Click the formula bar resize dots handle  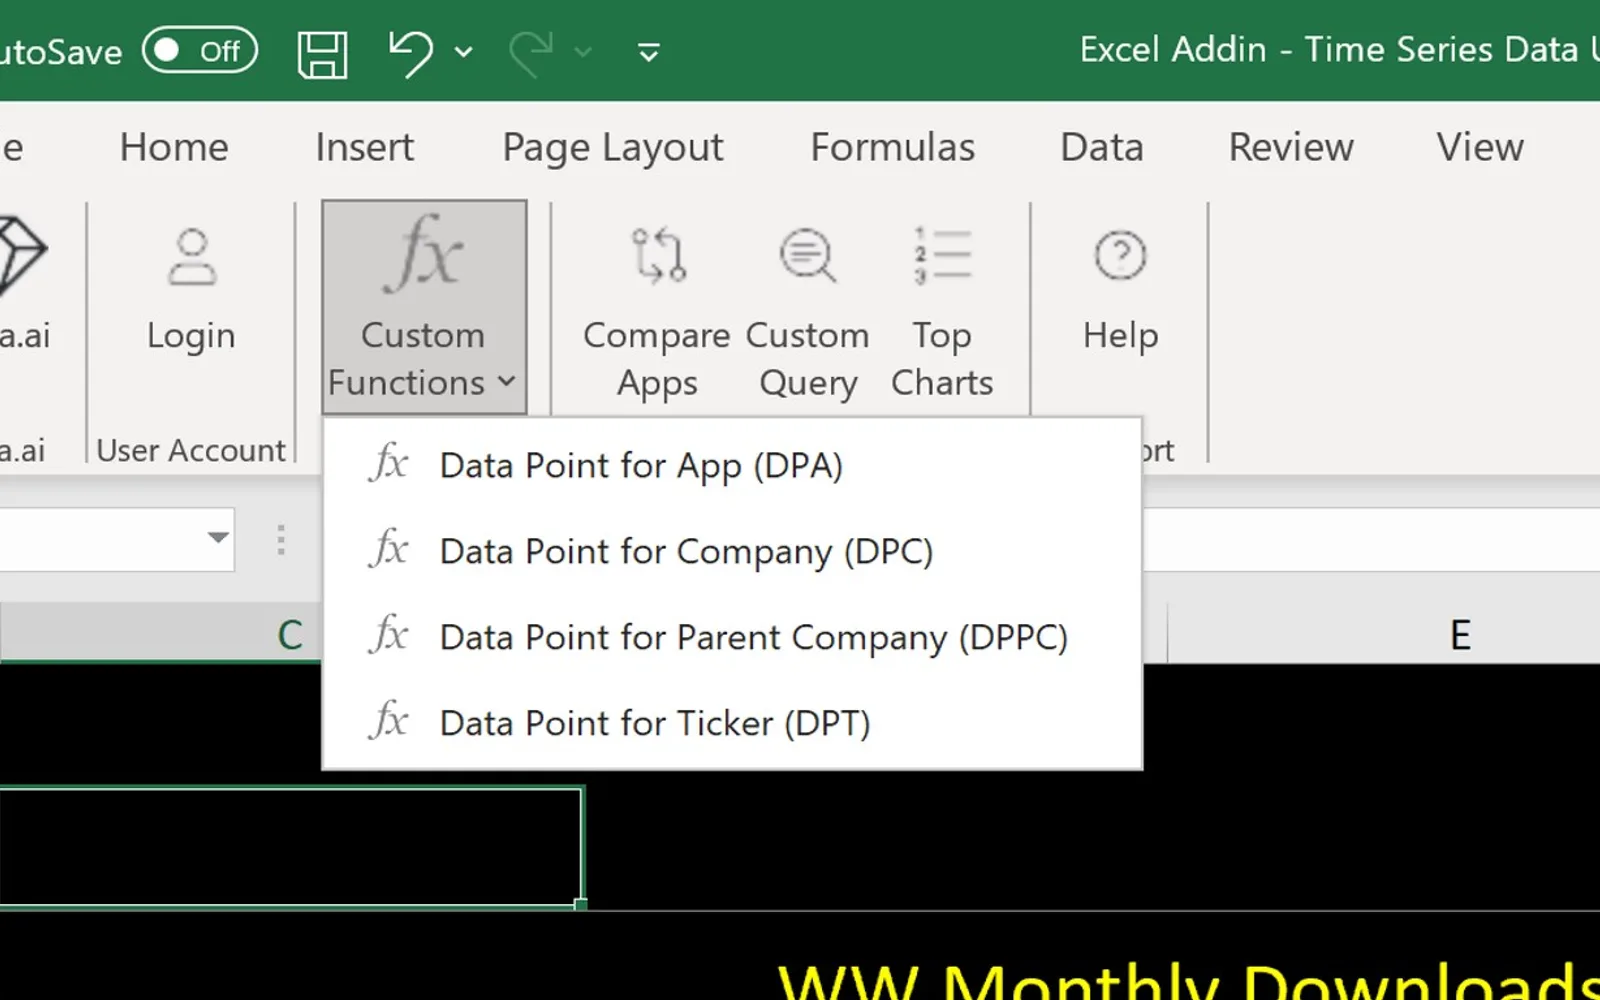coord(281,540)
